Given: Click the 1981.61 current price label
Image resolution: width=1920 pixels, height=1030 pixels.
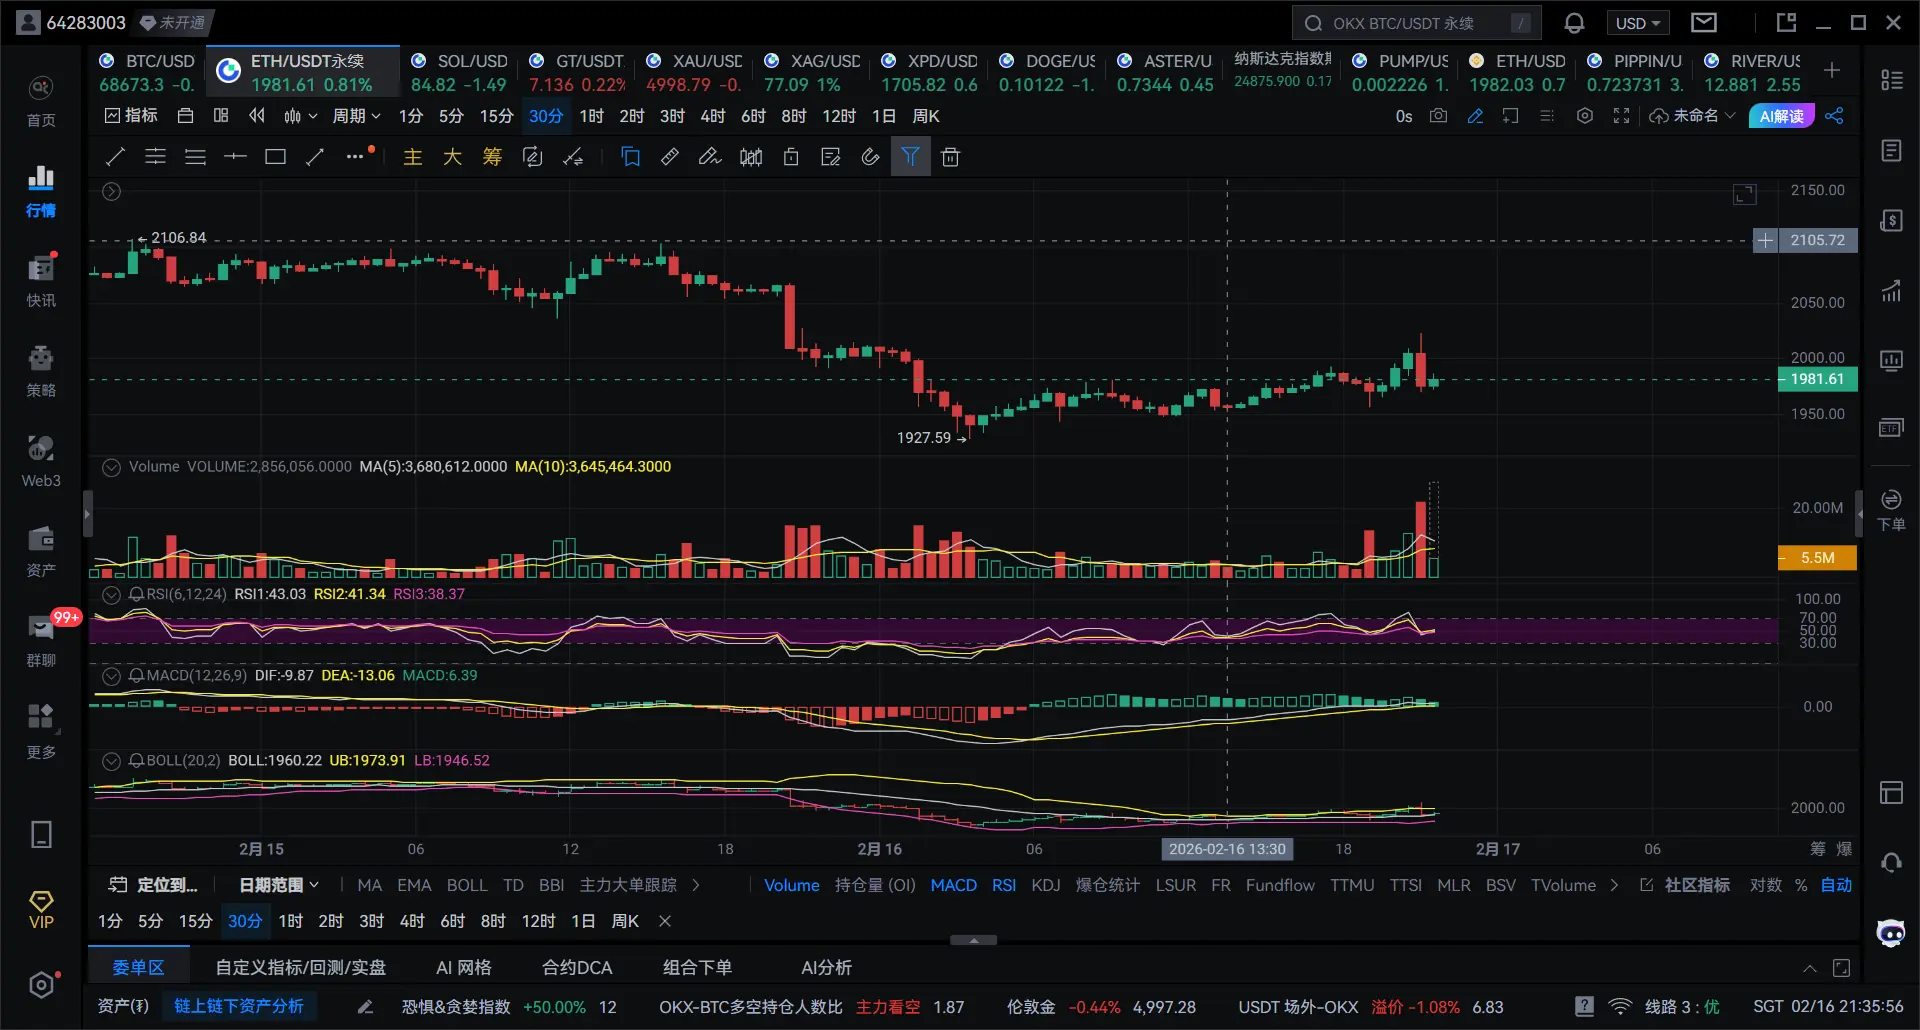Looking at the screenshot, I should click(1817, 379).
